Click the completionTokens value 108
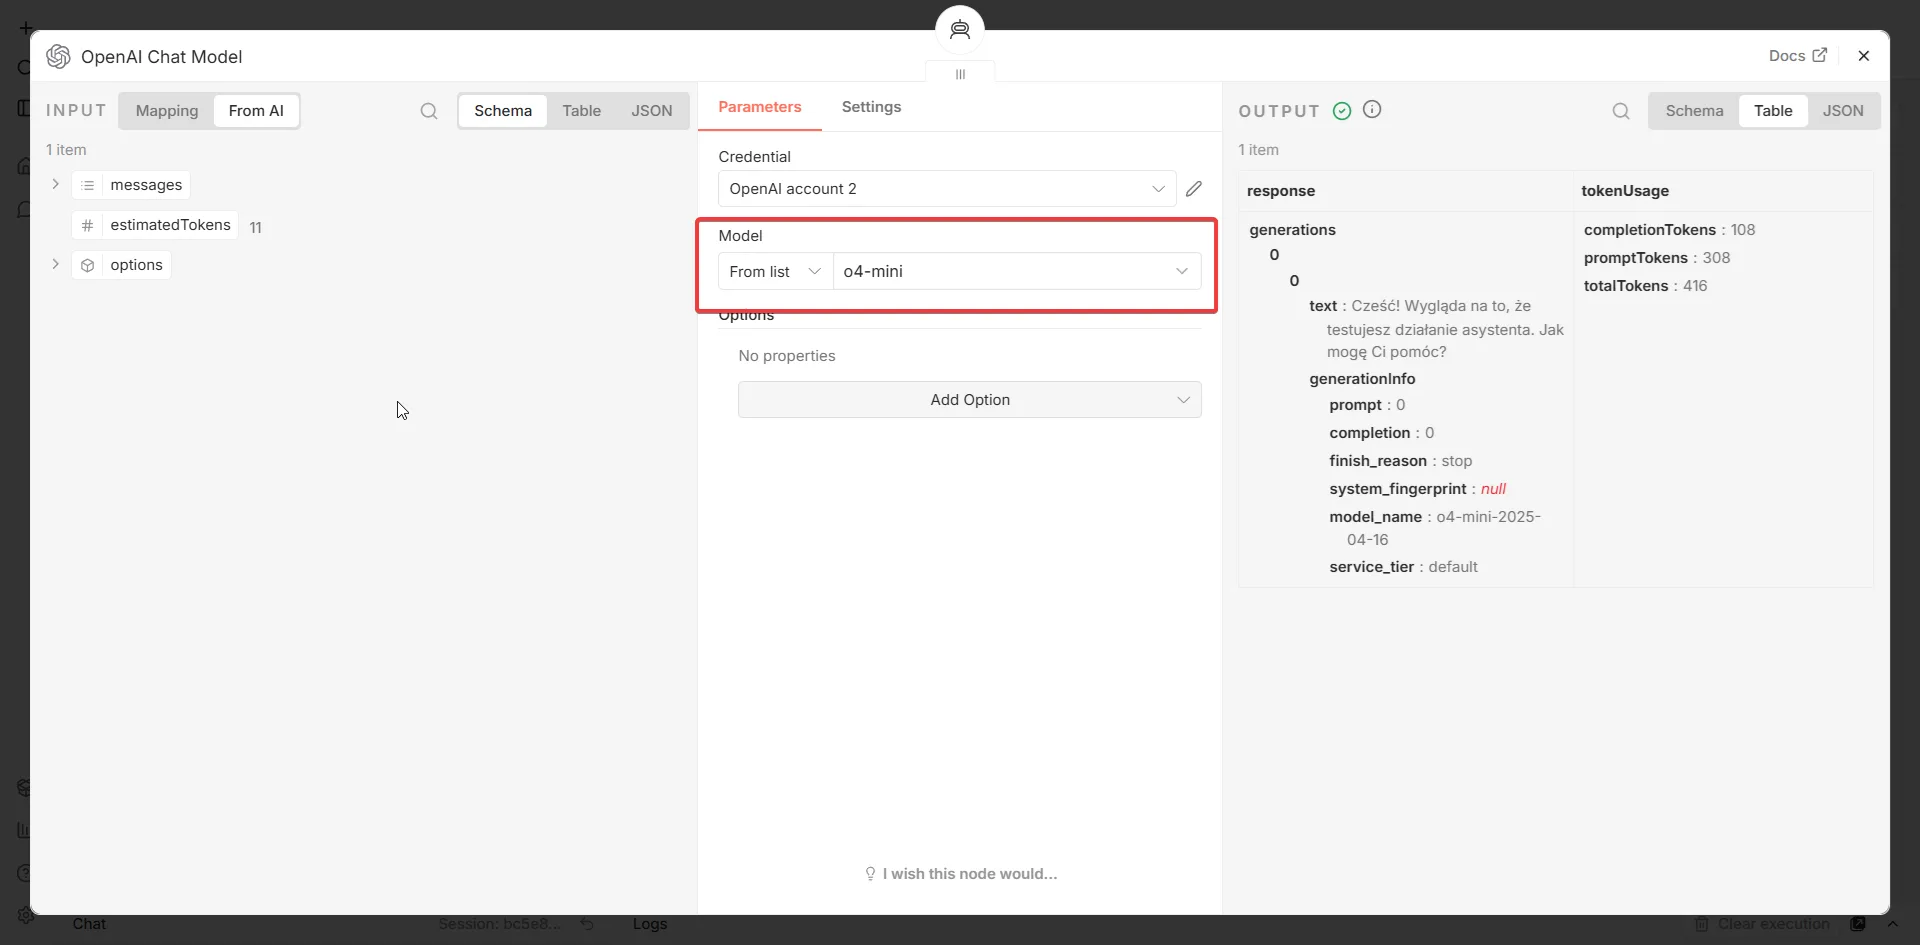 pyautogui.click(x=1743, y=230)
